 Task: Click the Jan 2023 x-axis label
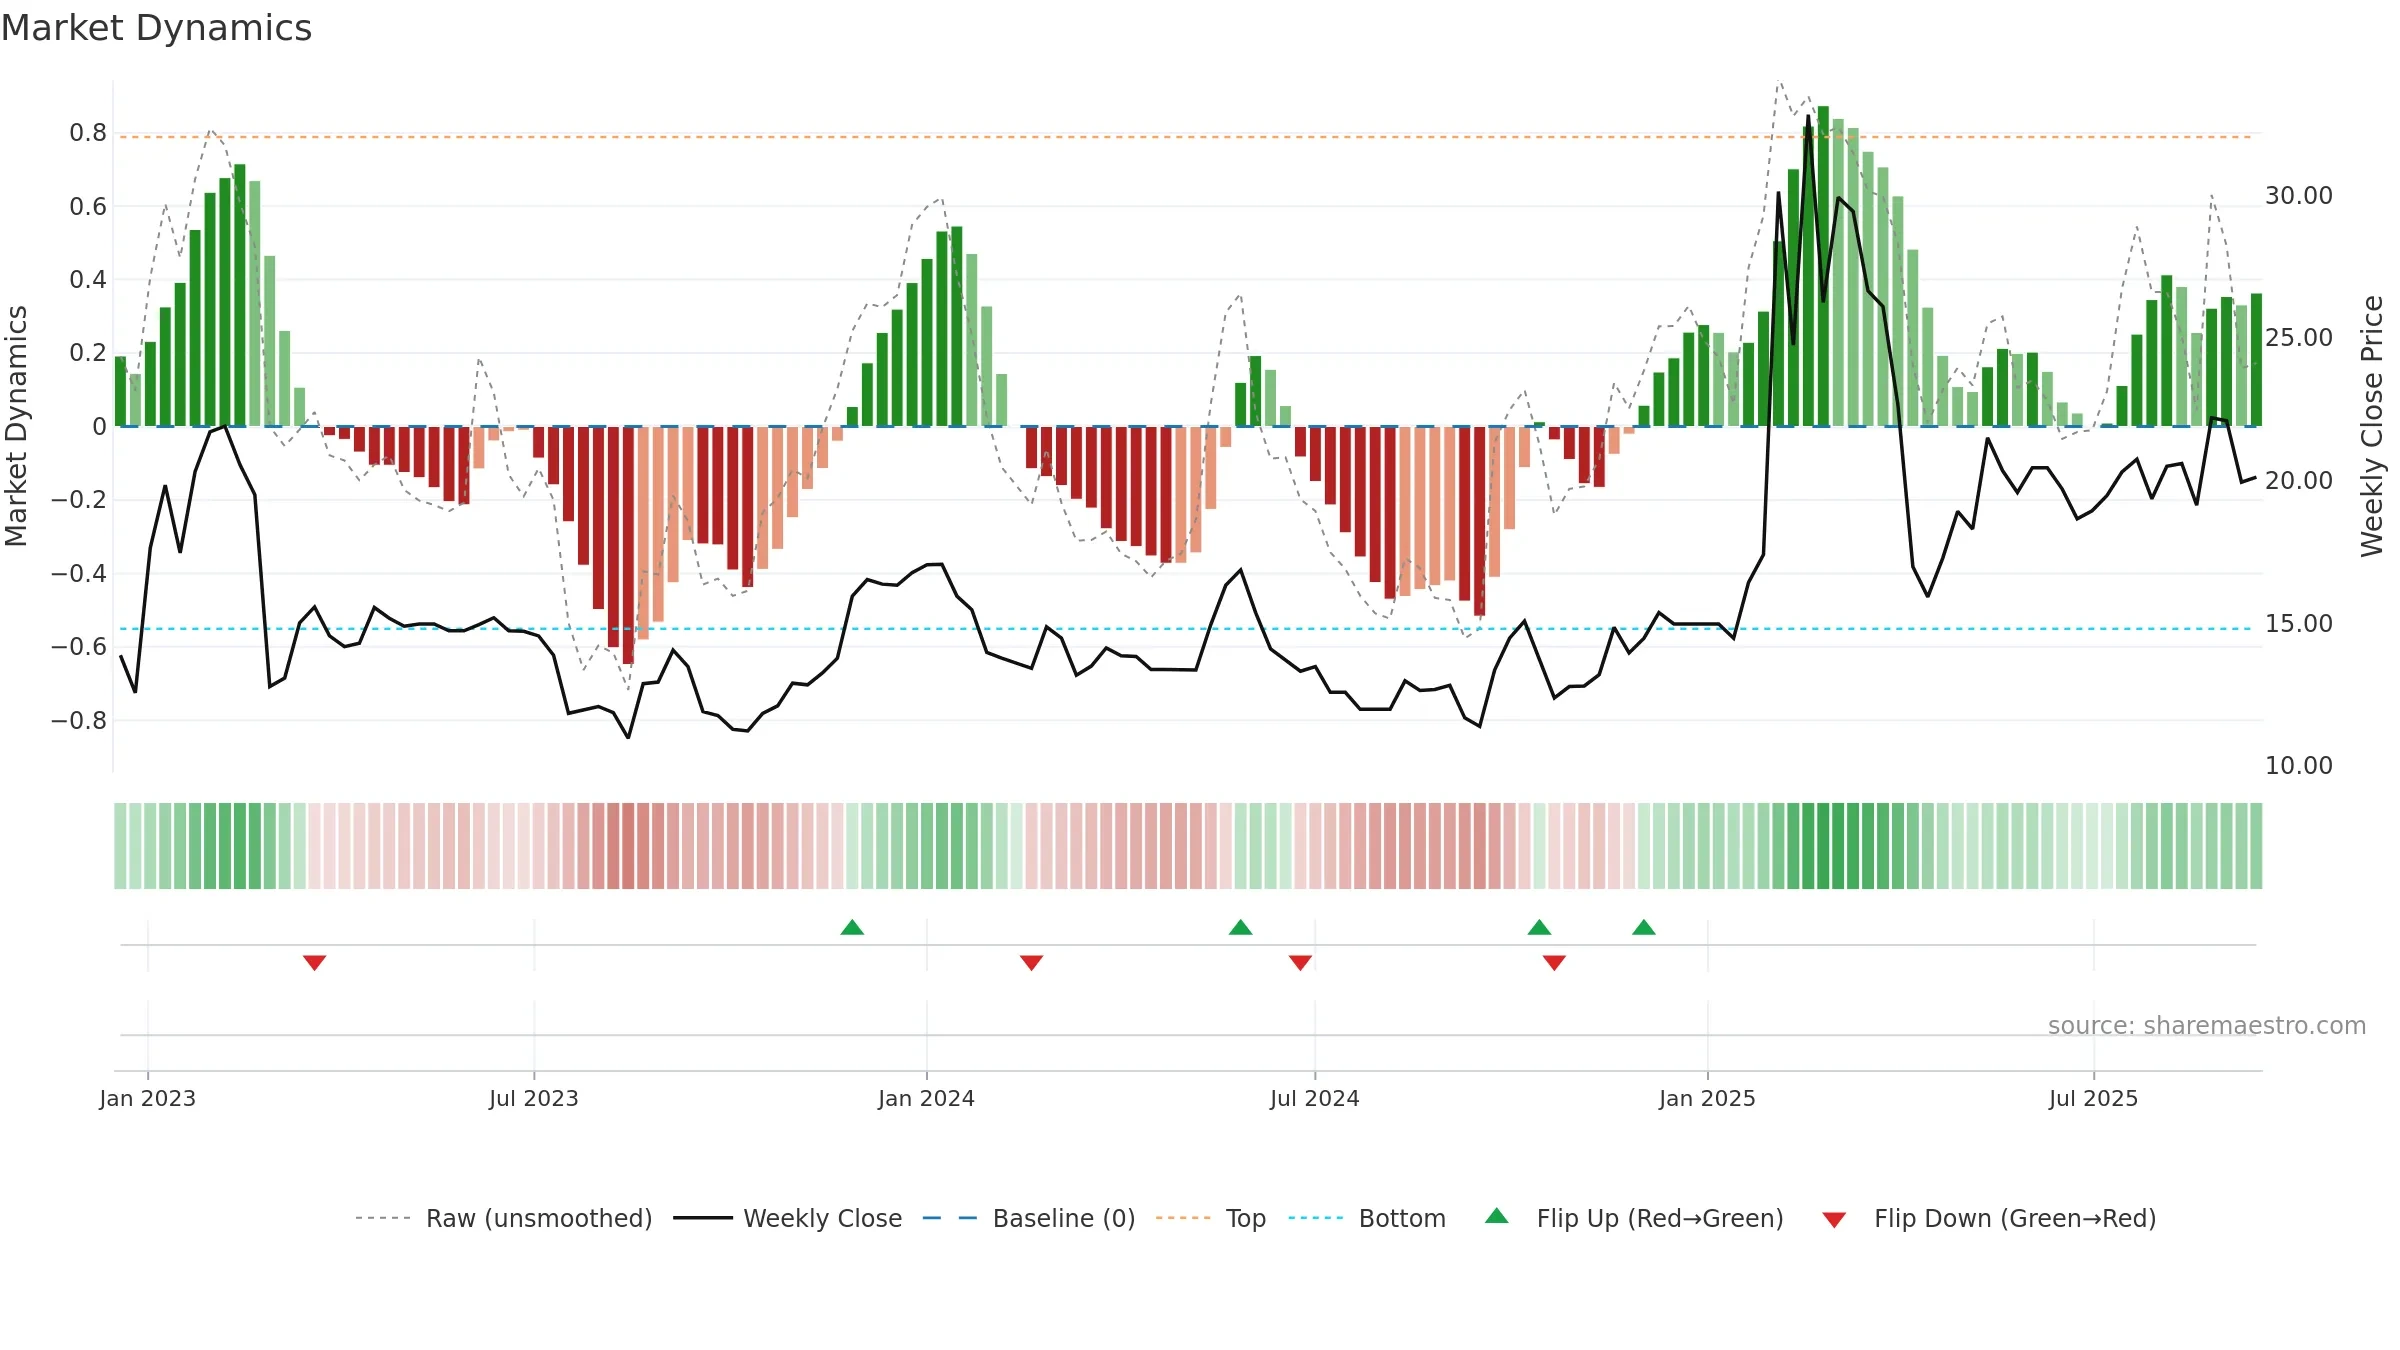[148, 1098]
